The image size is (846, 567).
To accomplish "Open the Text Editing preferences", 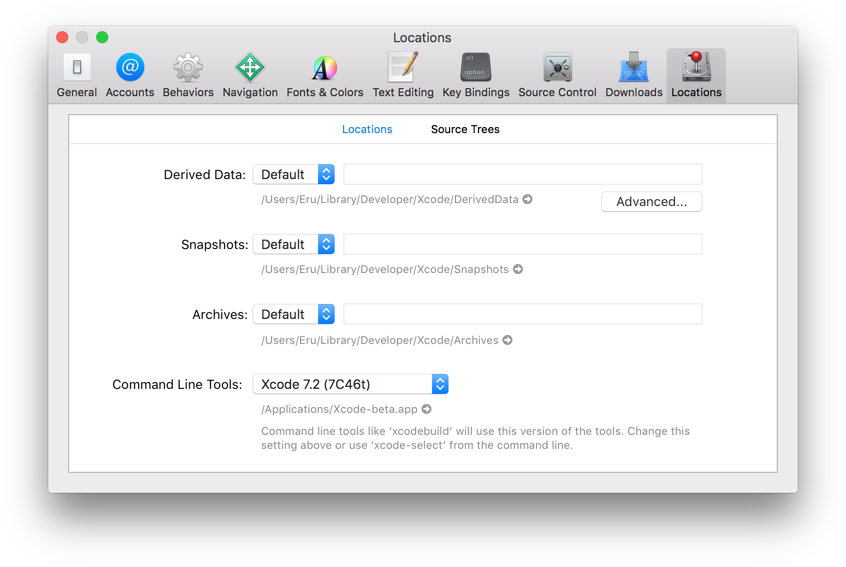I will (x=403, y=76).
